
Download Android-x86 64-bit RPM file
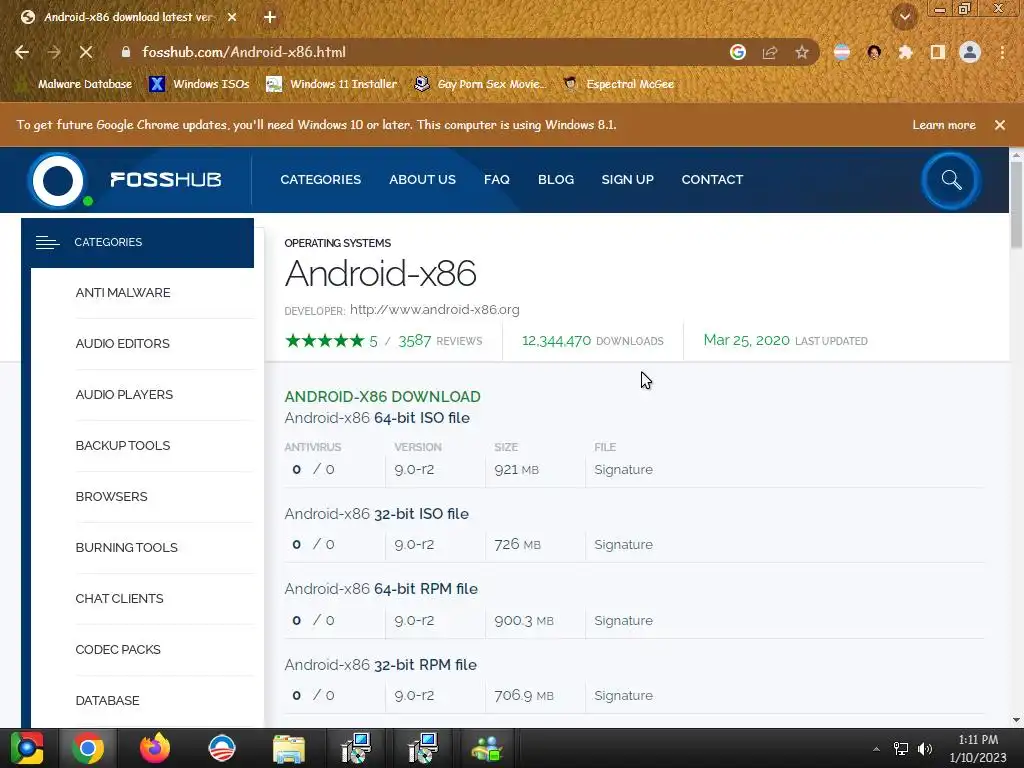pos(381,589)
